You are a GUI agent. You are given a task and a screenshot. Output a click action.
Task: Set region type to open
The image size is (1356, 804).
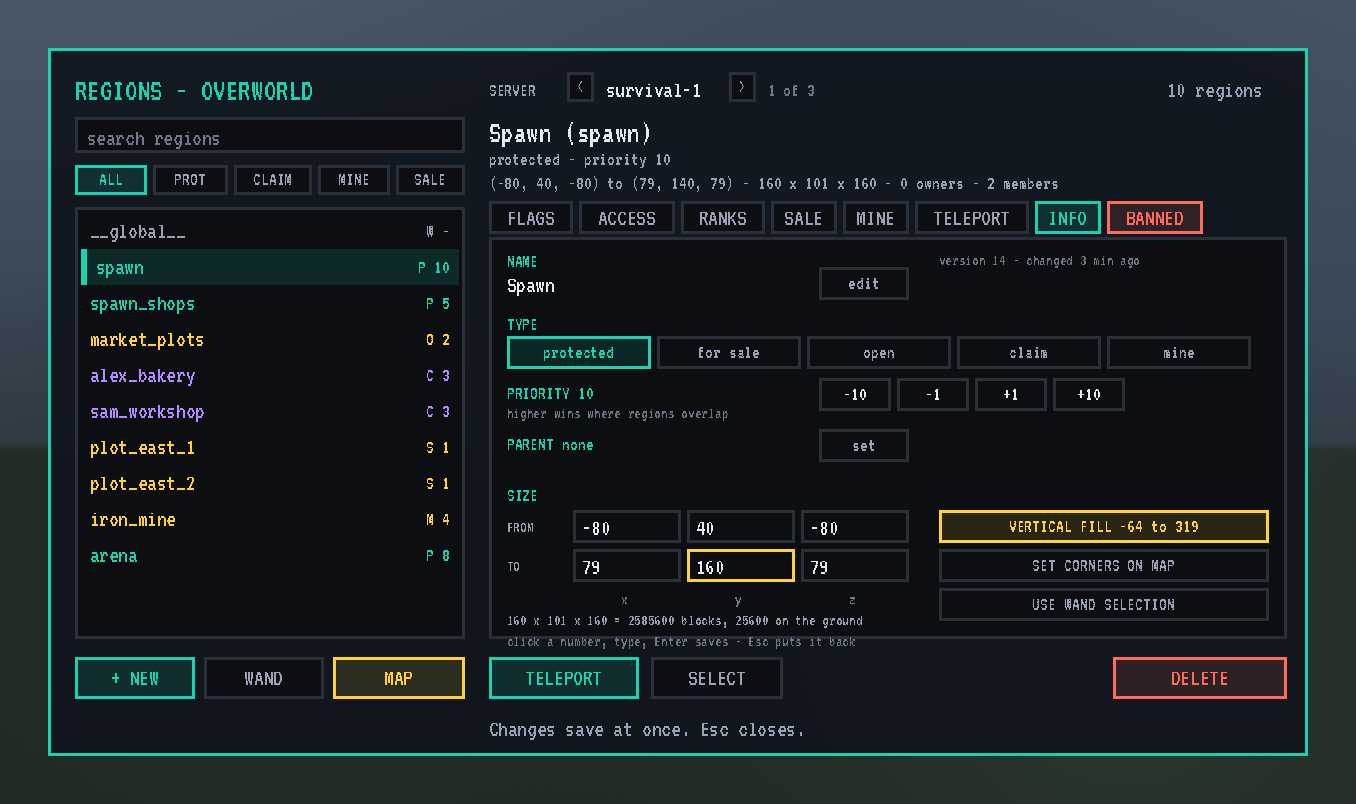[x=879, y=353]
